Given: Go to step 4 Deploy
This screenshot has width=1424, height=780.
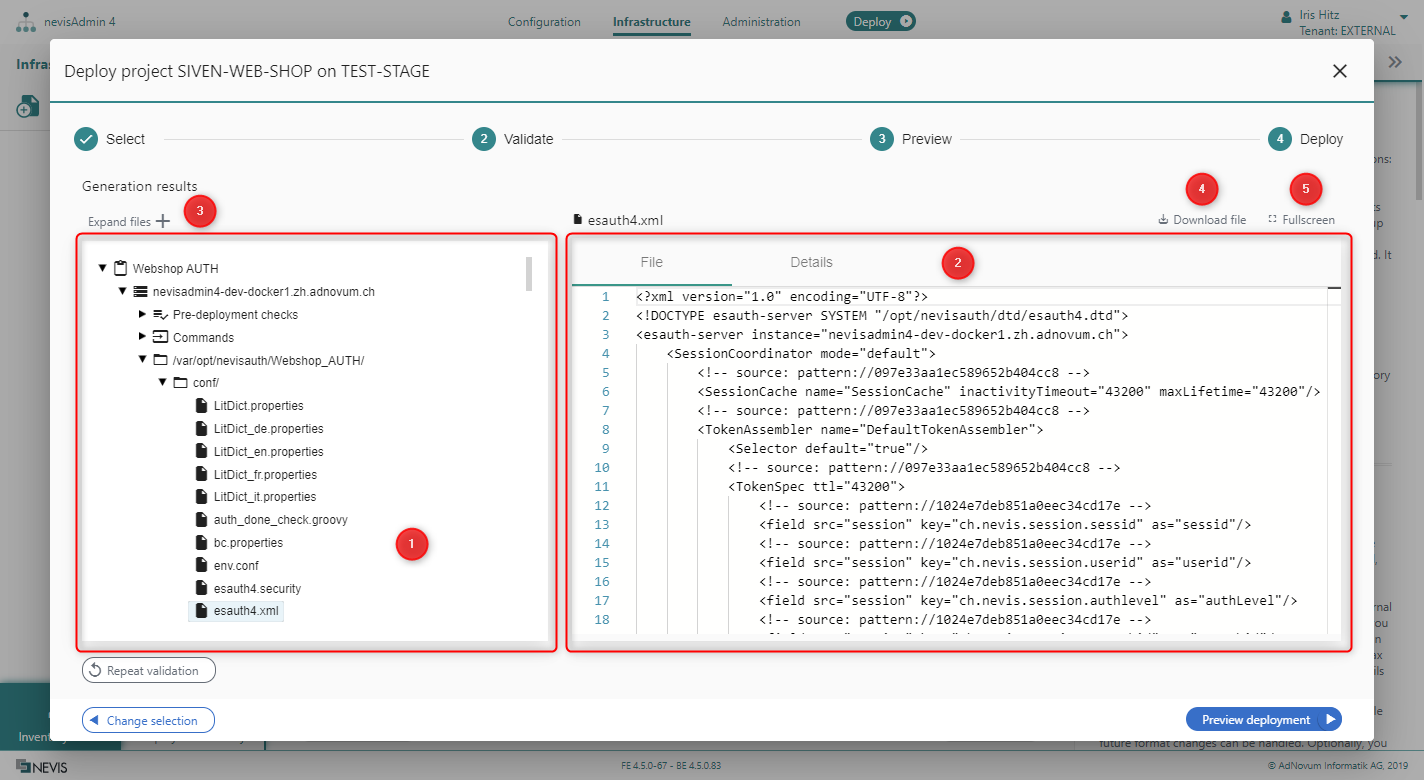Looking at the screenshot, I should (x=1306, y=139).
